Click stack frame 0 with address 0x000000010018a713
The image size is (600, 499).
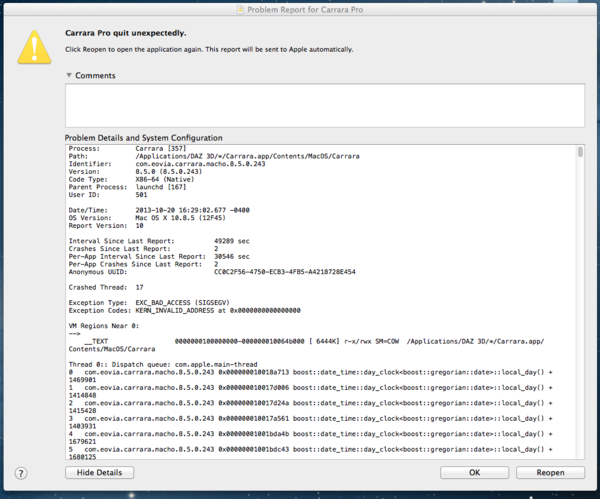(310, 372)
